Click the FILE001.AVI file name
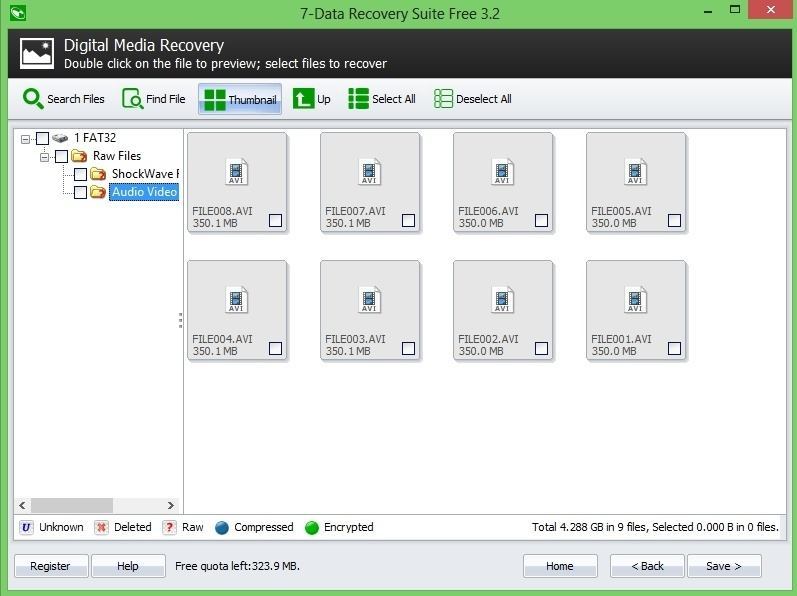Image resolution: width=797 pixels, height=596 pixels. point(621,339)
